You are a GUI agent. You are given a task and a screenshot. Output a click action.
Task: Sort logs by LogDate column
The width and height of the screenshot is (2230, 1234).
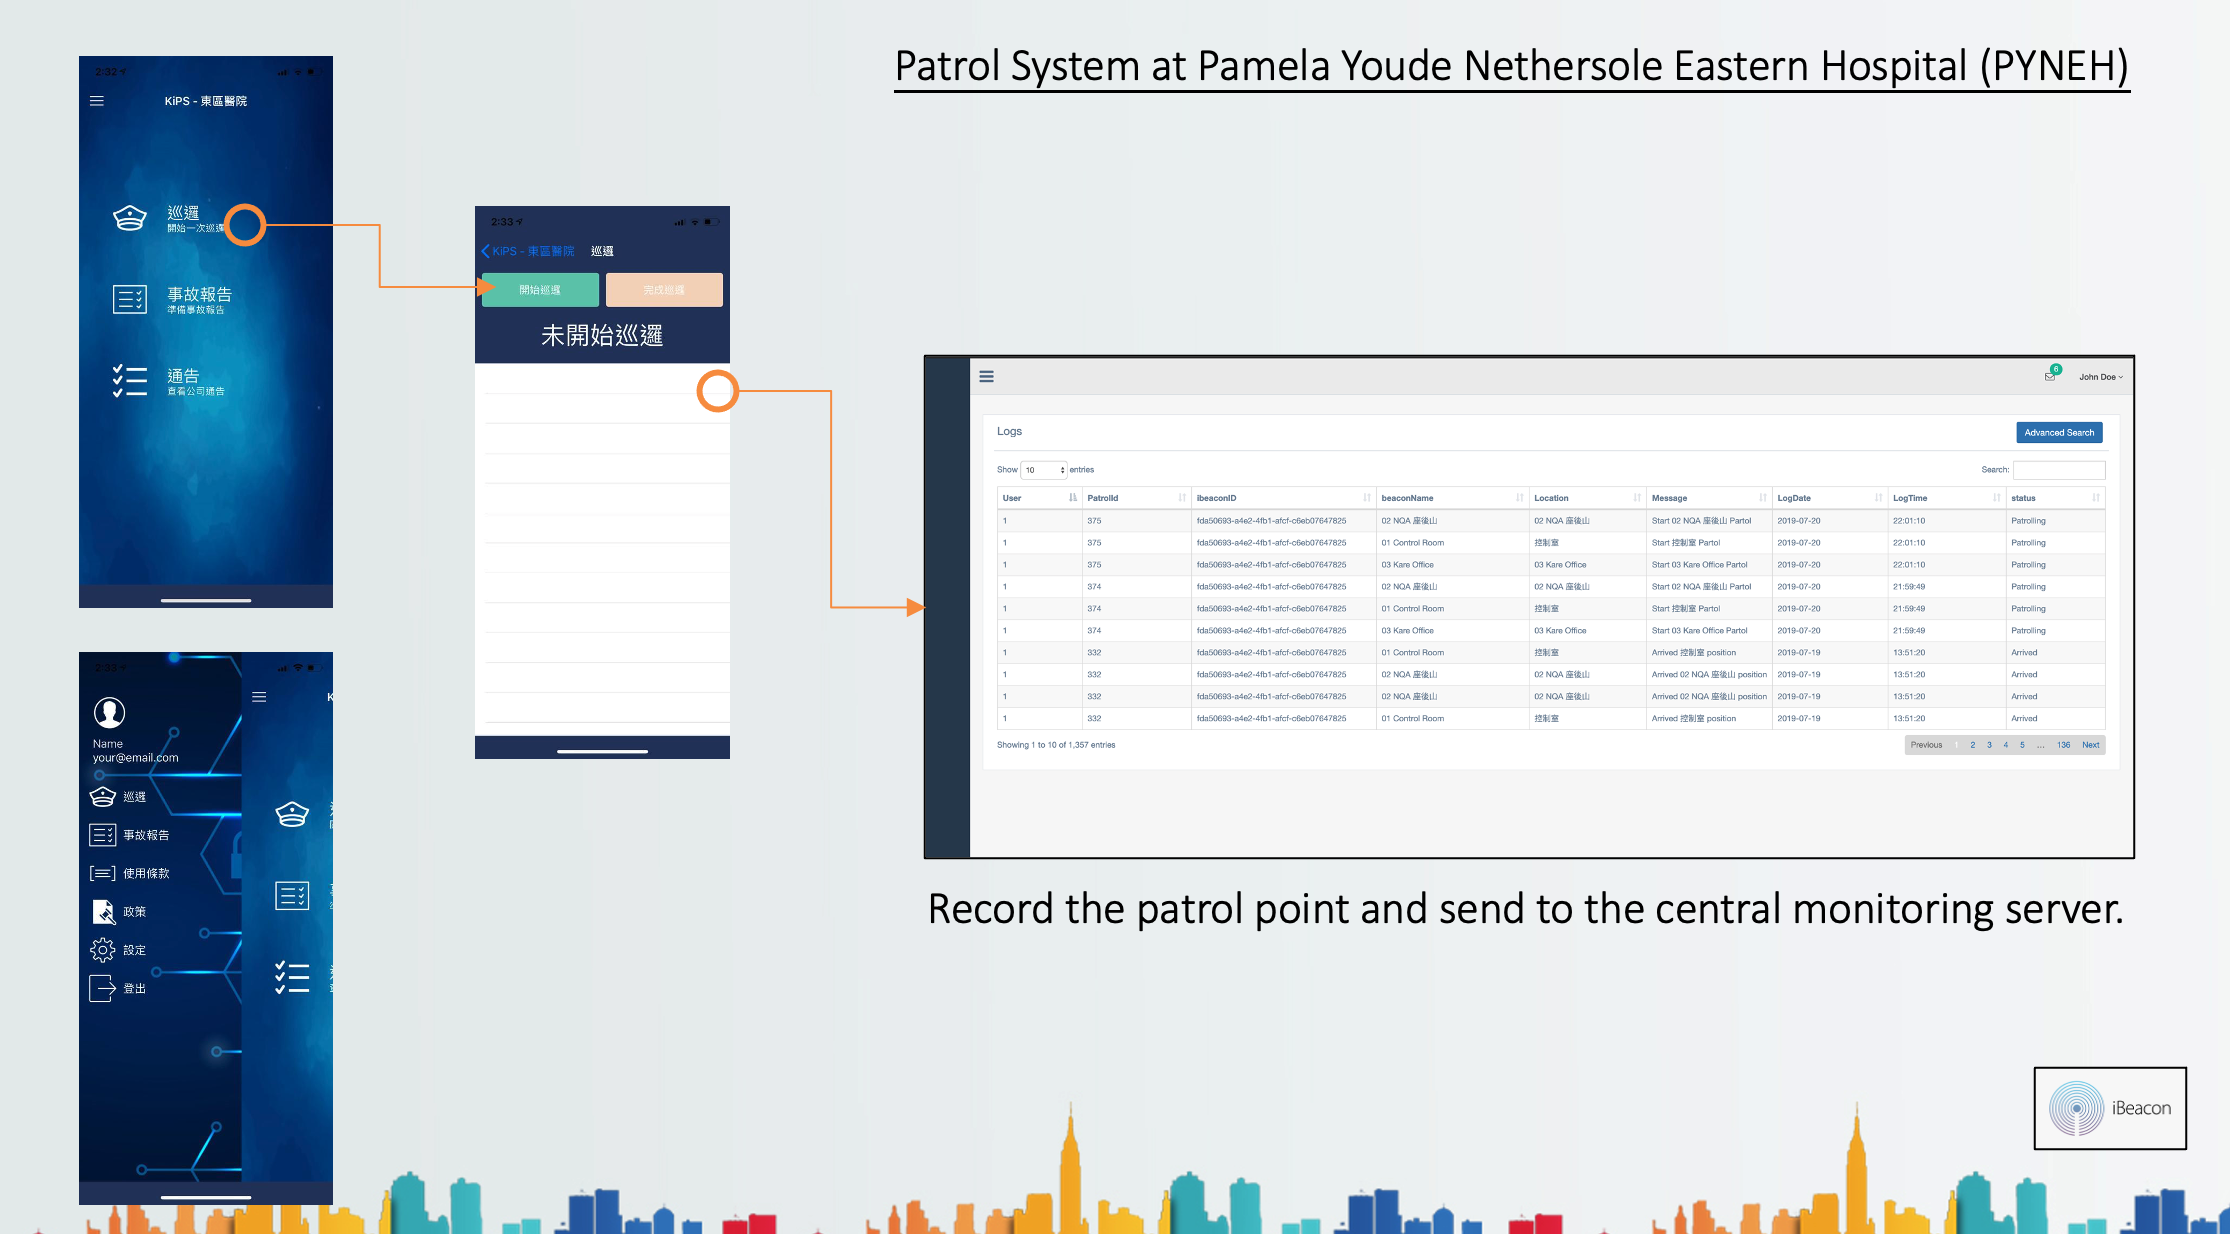(1830, 498)
